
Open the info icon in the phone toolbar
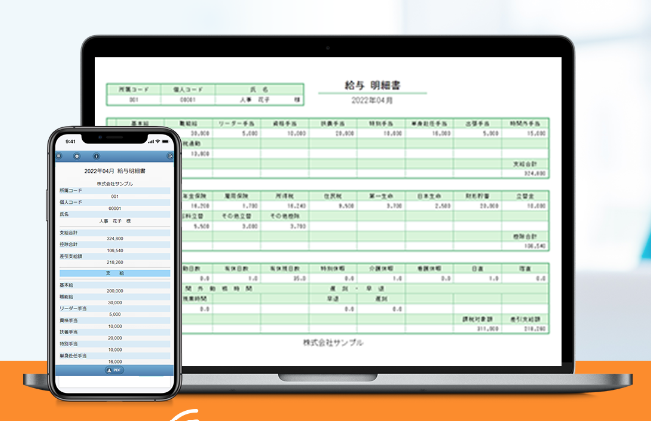tap(96, 157)
